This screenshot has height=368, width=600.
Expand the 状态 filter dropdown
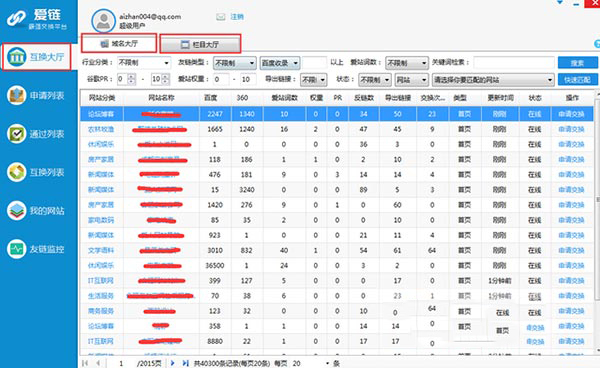[x=375, y=80]
